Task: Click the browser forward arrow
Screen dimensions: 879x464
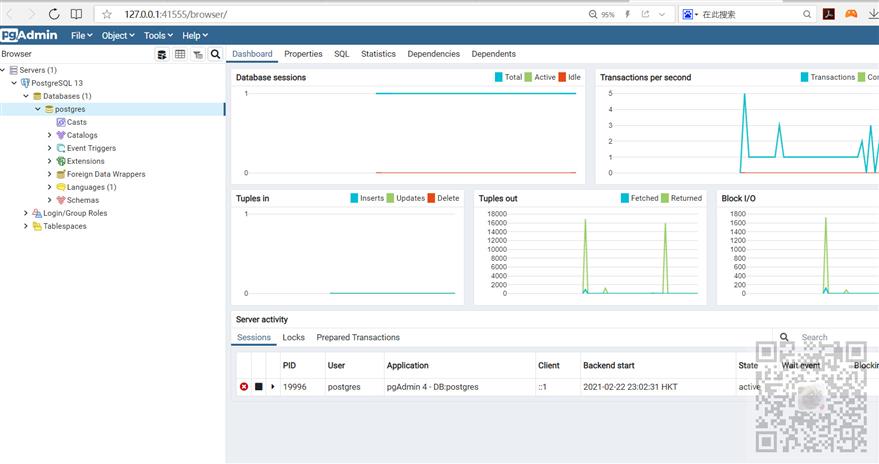Action: (x=31, y=14)
